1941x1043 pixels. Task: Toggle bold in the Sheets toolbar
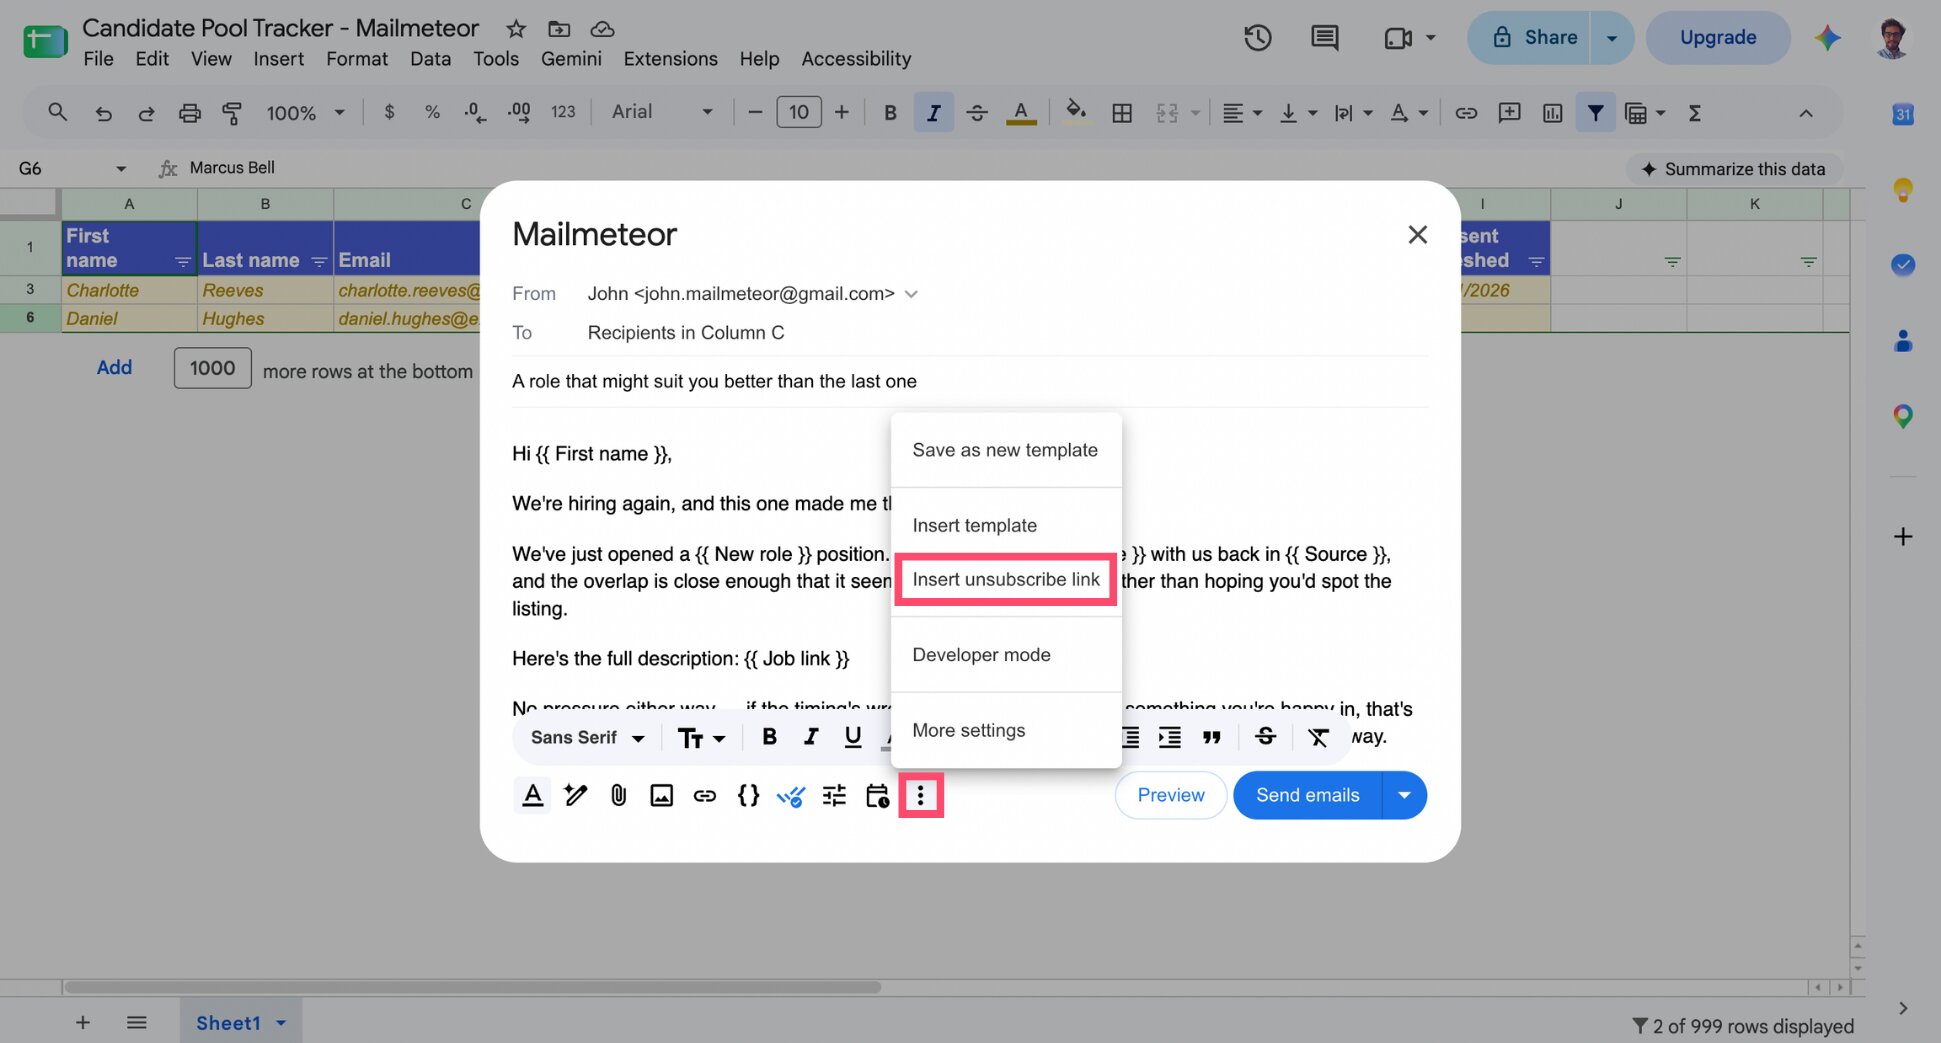(890, 113)
